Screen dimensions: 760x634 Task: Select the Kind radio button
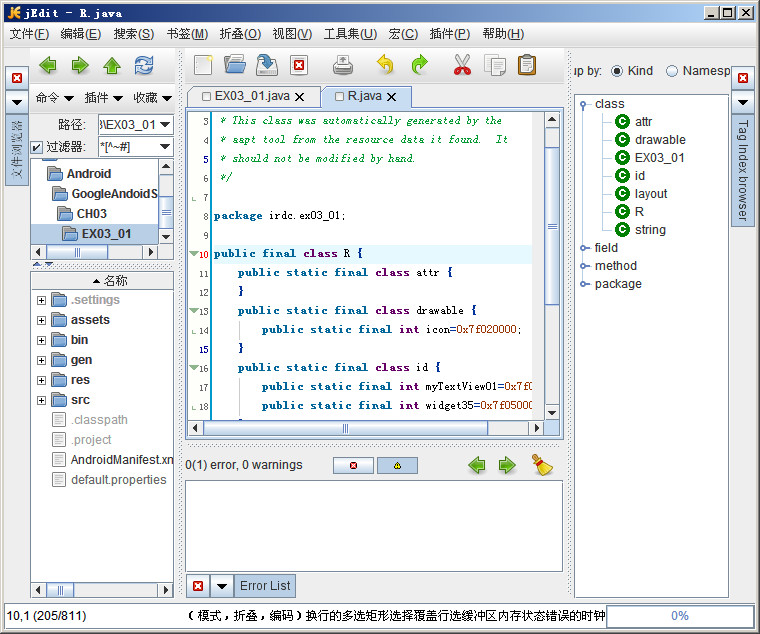point(617,71)
